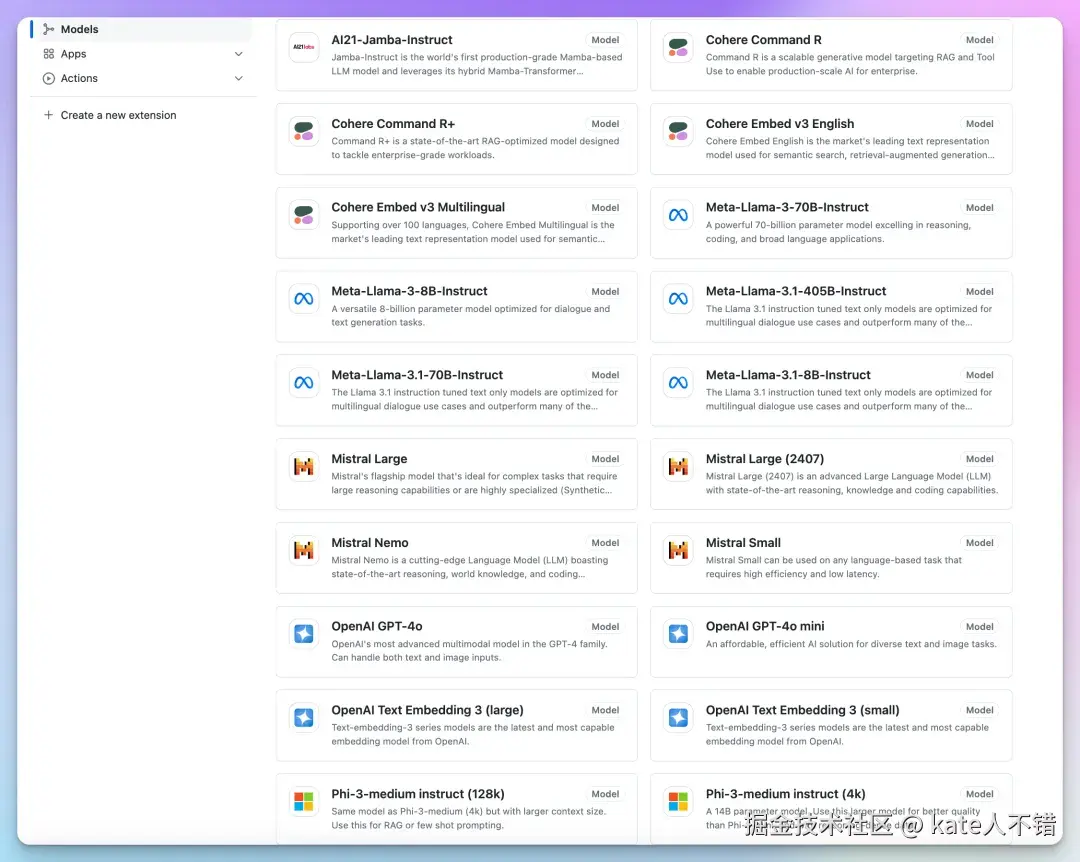Expand the Actions section chevron
Image resolution: width=1080 pixels, height=862 pixels.
coord(238,79)
